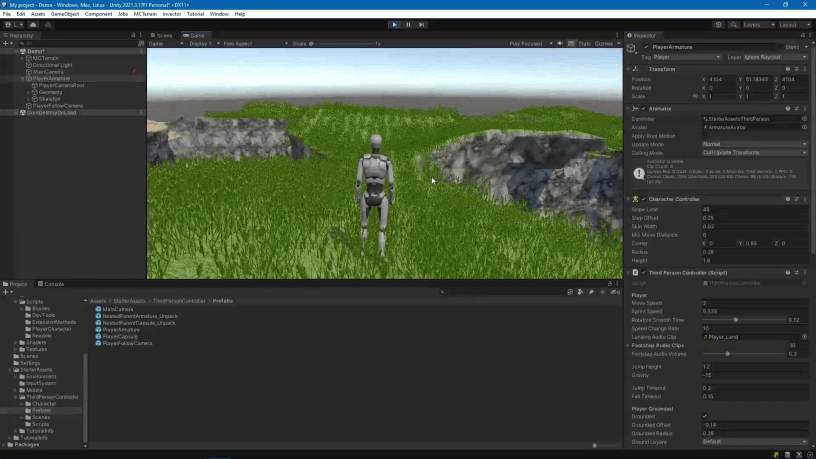This screenshot has width=816, height=459.
Task: Select MainCamera in the Hierarchy
Action: [x=48, y=72]
